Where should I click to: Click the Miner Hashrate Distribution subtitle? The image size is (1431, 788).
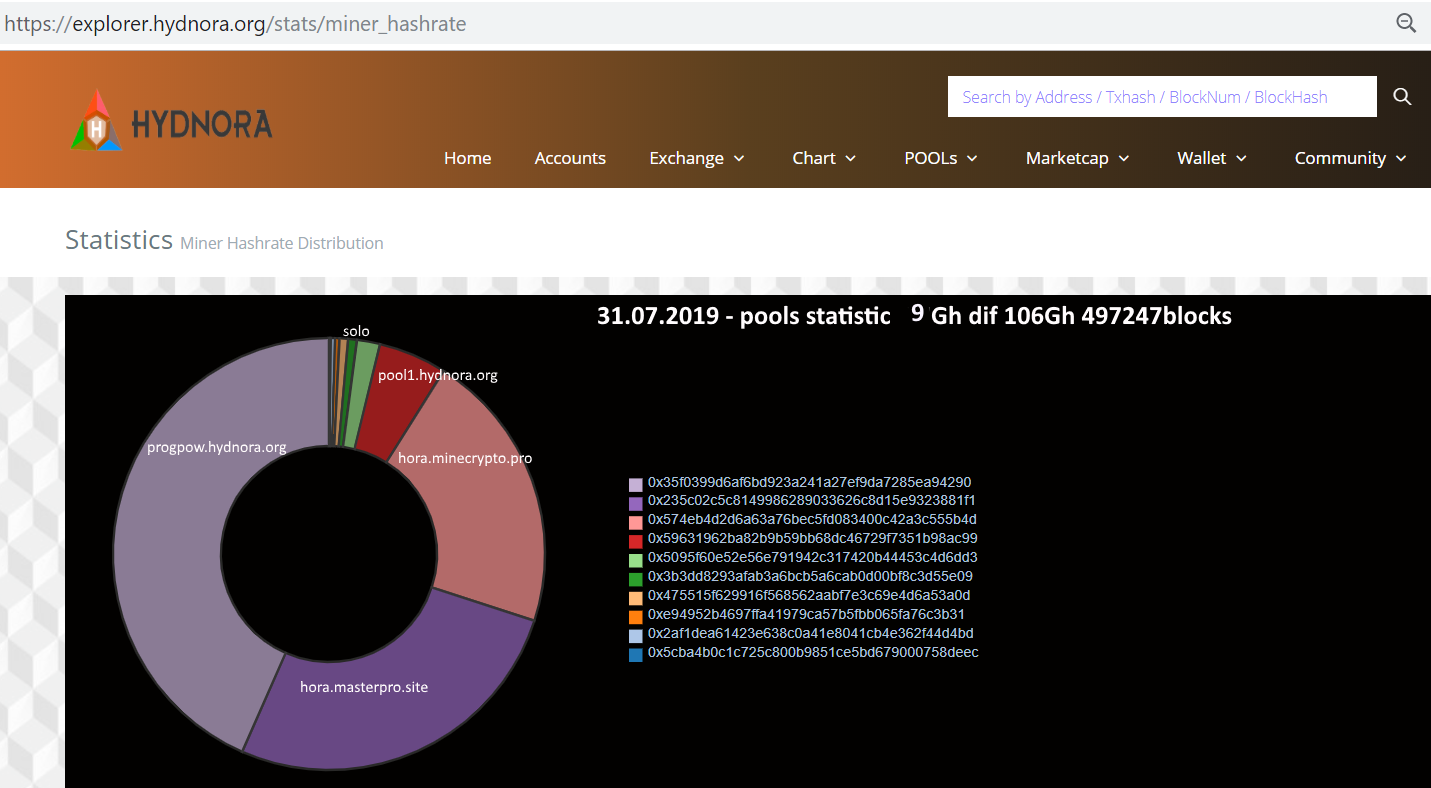(282, 243)
